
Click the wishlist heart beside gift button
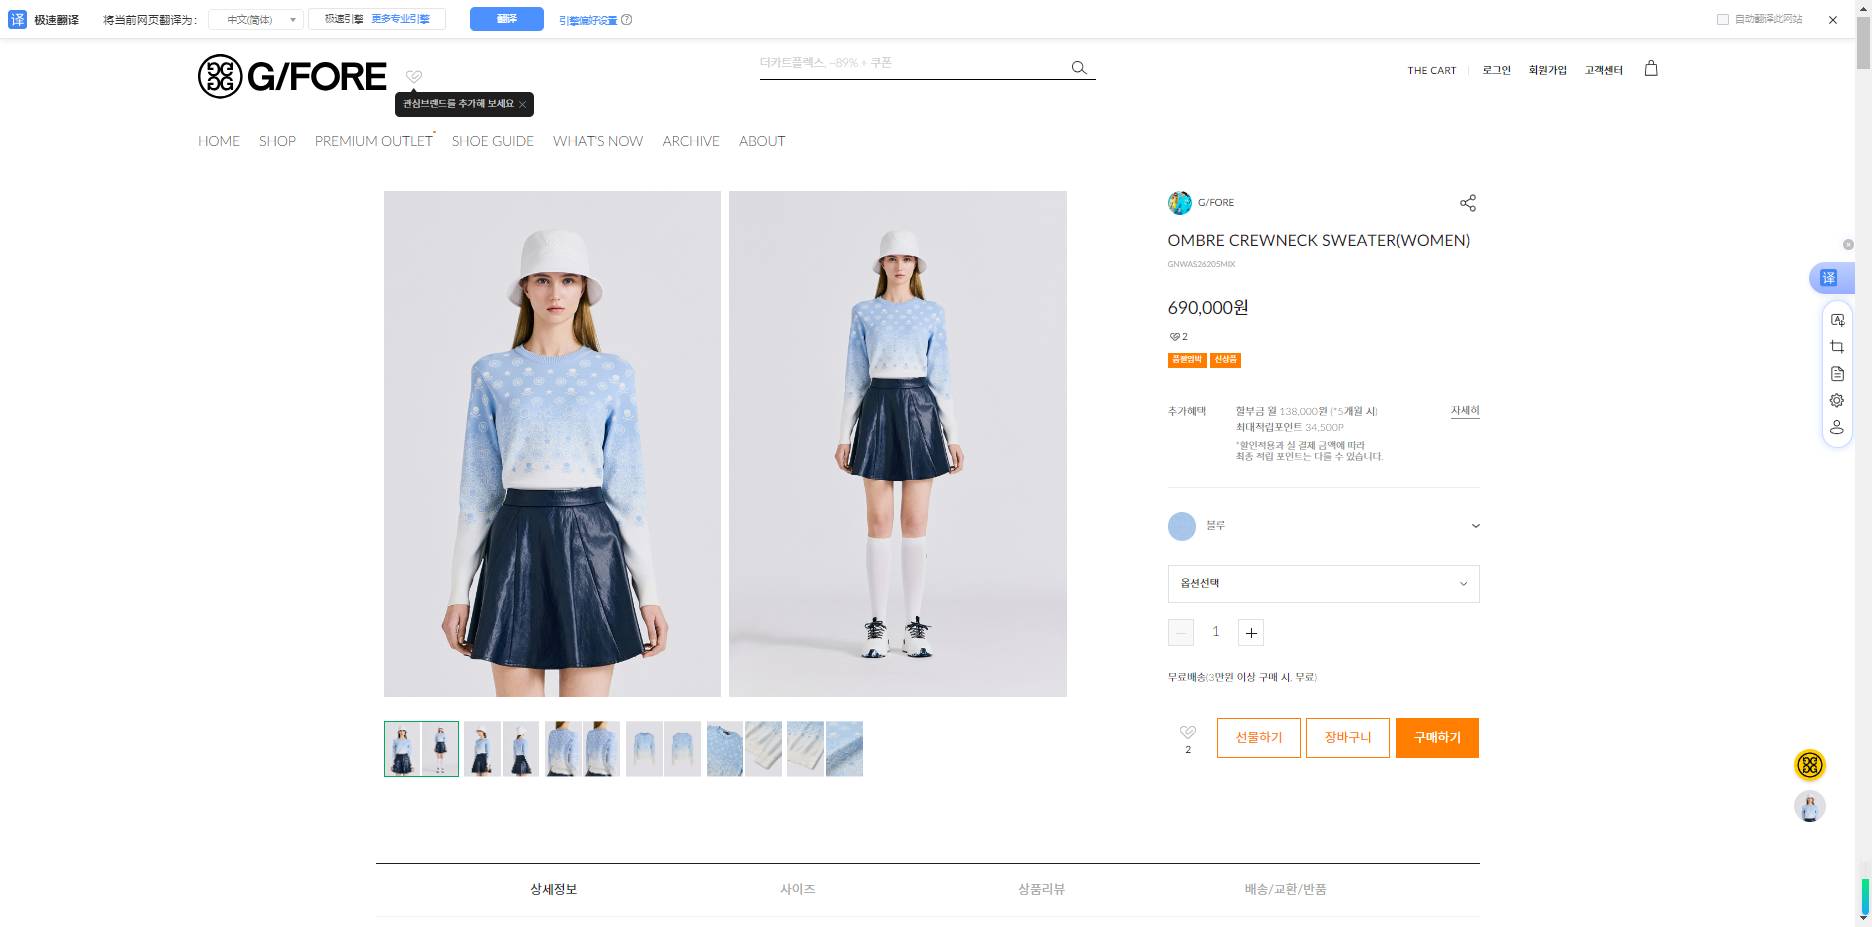click(x=1188, y=733)
